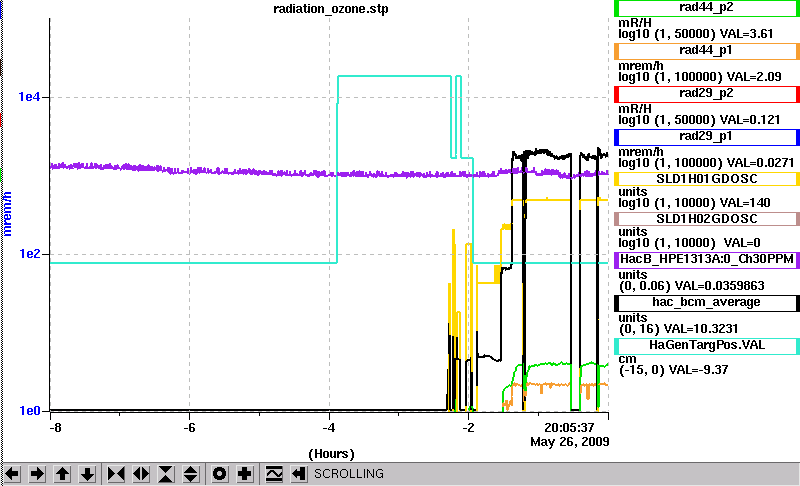This screenshot has height=486, width=800.
Task: Click the -8 hours X-axis tick label
Action: [x=55, y=427]
